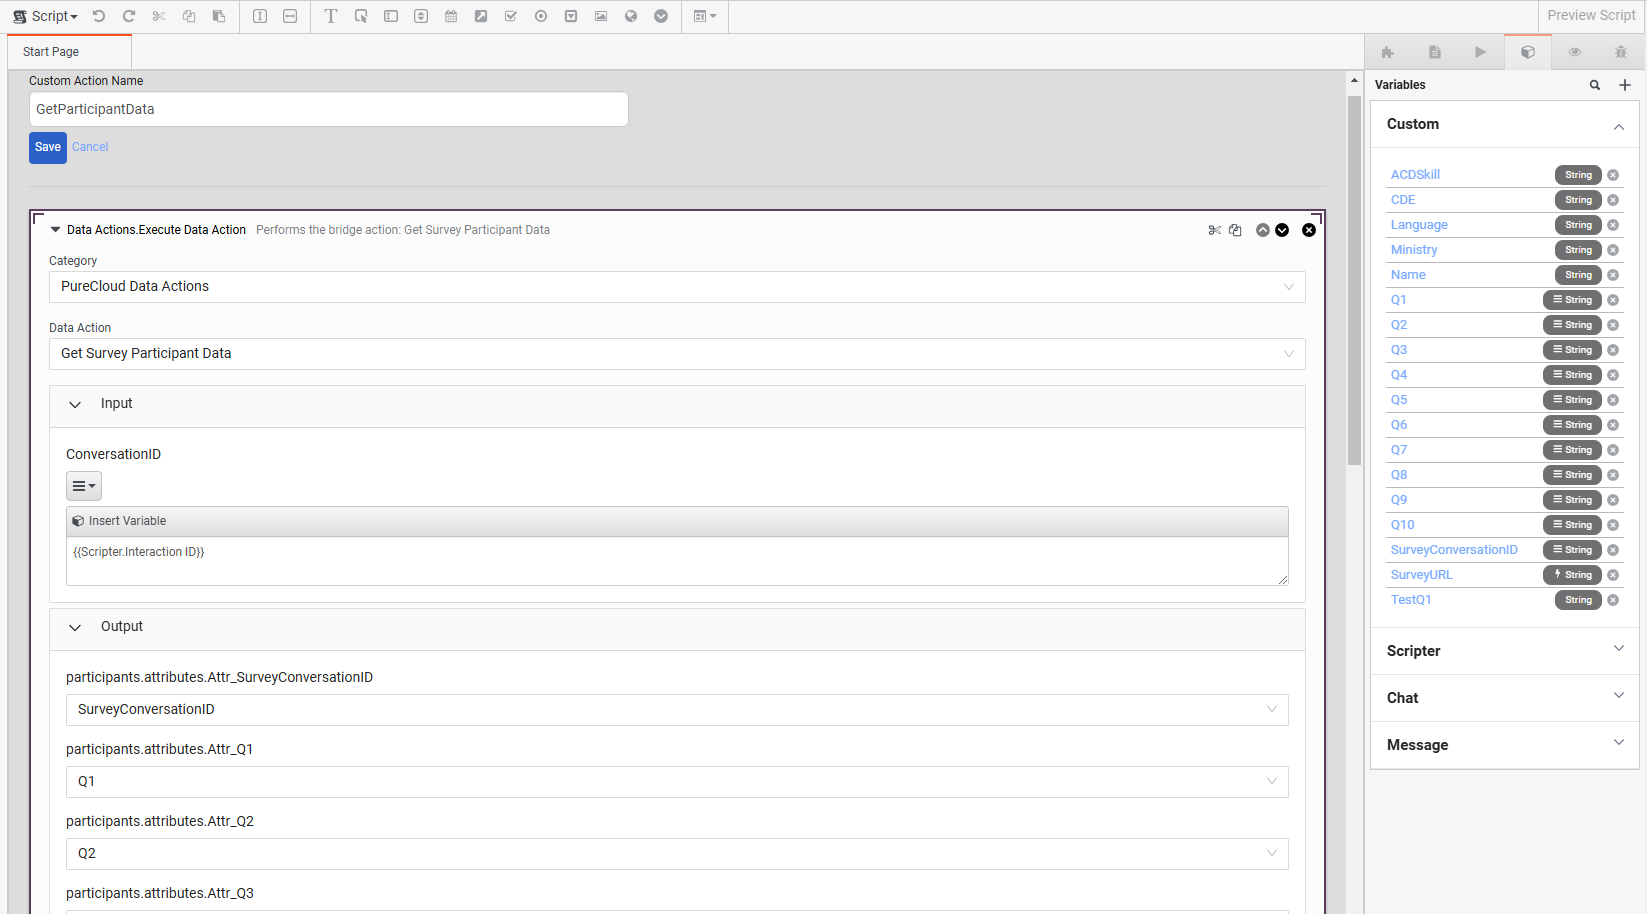This screenshot has width=1647, height=914.
Task: Click Insert Variable for ConversationID
Action: (x=119, y=521)
